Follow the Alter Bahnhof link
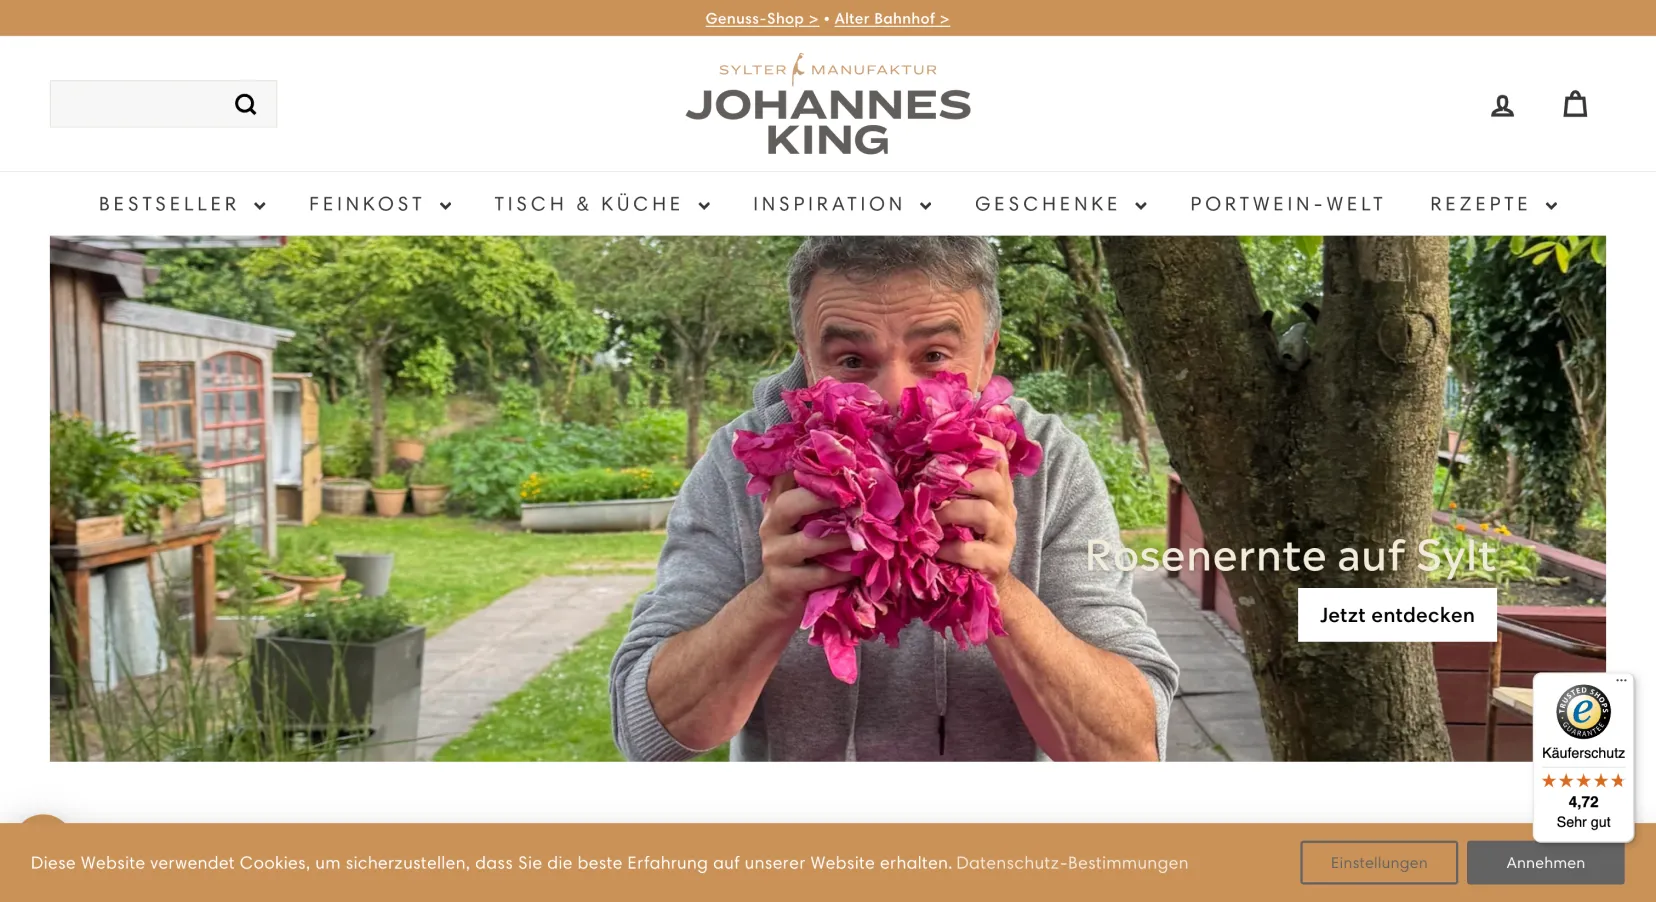This screenshot has height=902, width=1656. tap(892, 18)
